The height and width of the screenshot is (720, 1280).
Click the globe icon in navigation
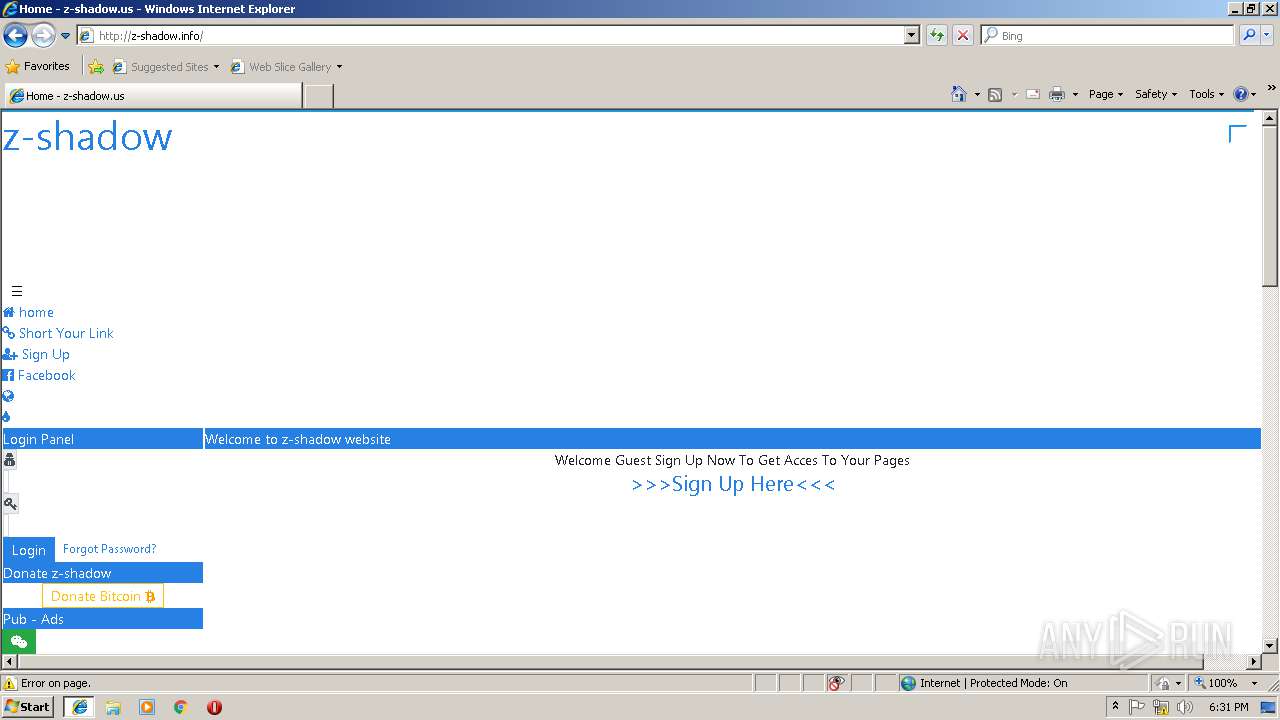click(x=8, y=396)
